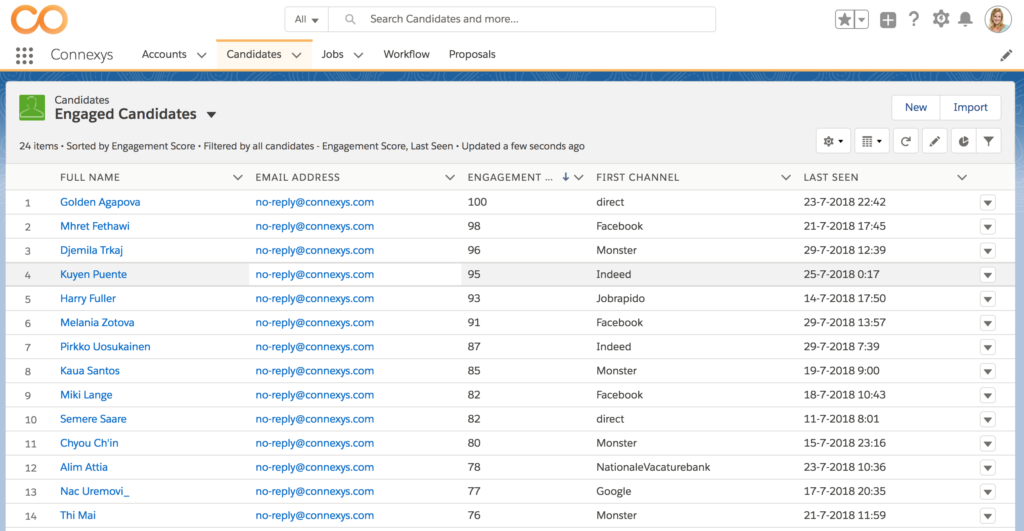
Task: Open Pirkko Uosukainen's record
Action: [x=105, y=347]
